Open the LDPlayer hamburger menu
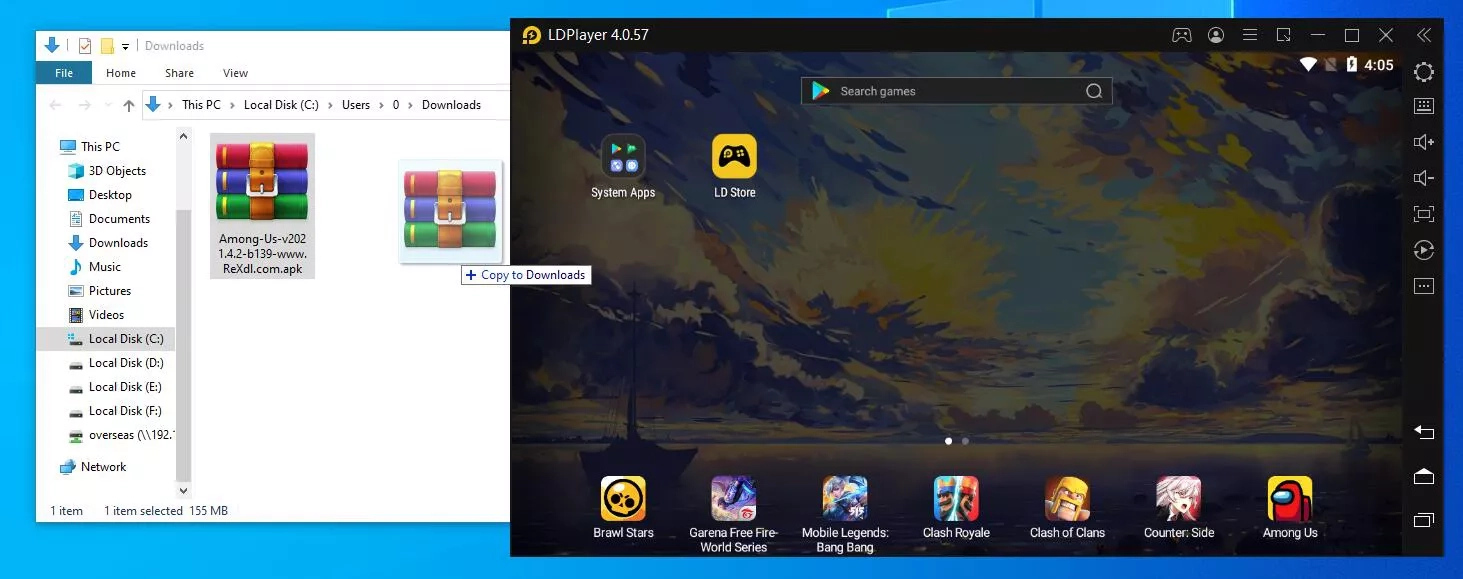This screenshot has height=579, width=1463. (1250, 35)
